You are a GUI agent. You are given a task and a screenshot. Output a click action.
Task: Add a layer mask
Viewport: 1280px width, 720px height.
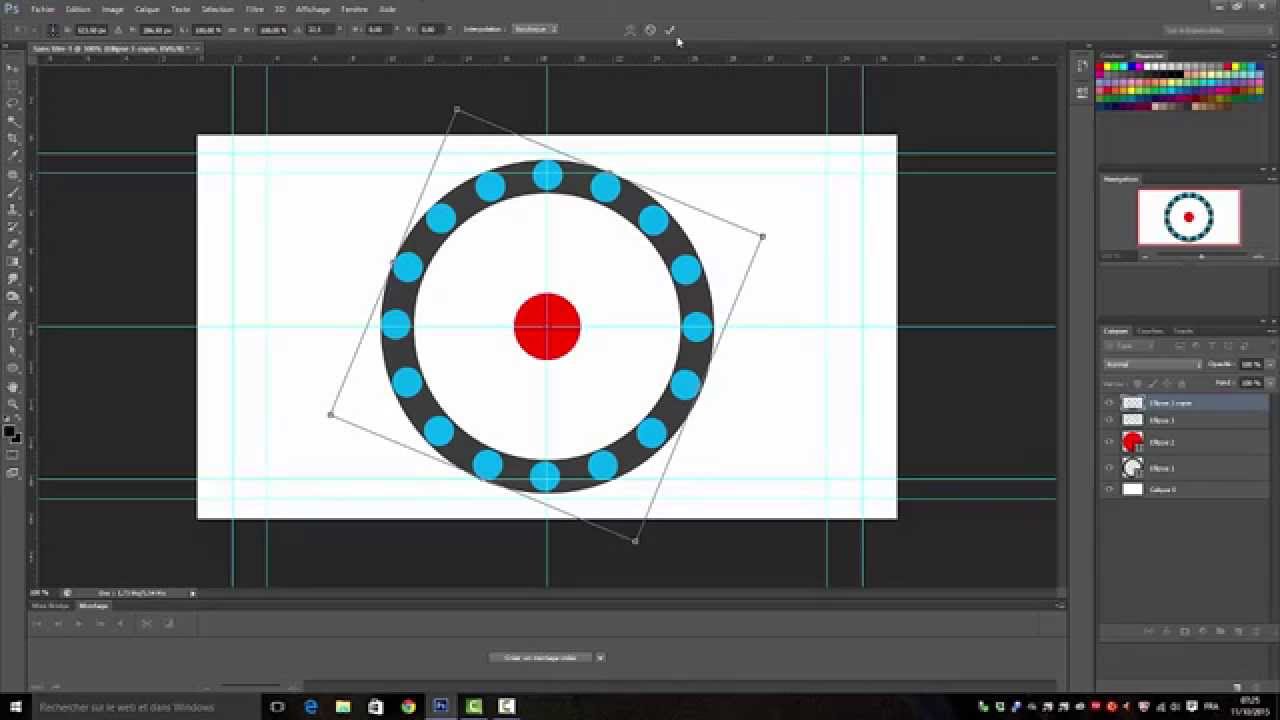[1184, 631]
